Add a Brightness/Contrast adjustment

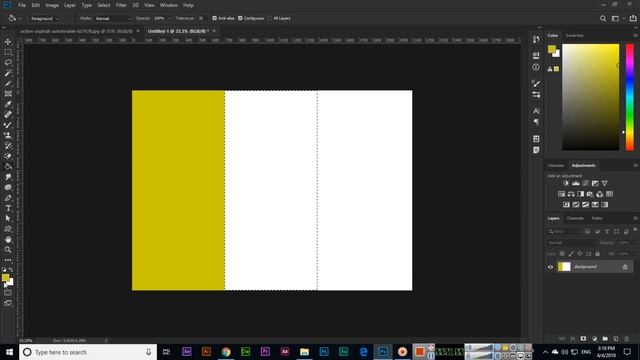click(x=566, y=183)
